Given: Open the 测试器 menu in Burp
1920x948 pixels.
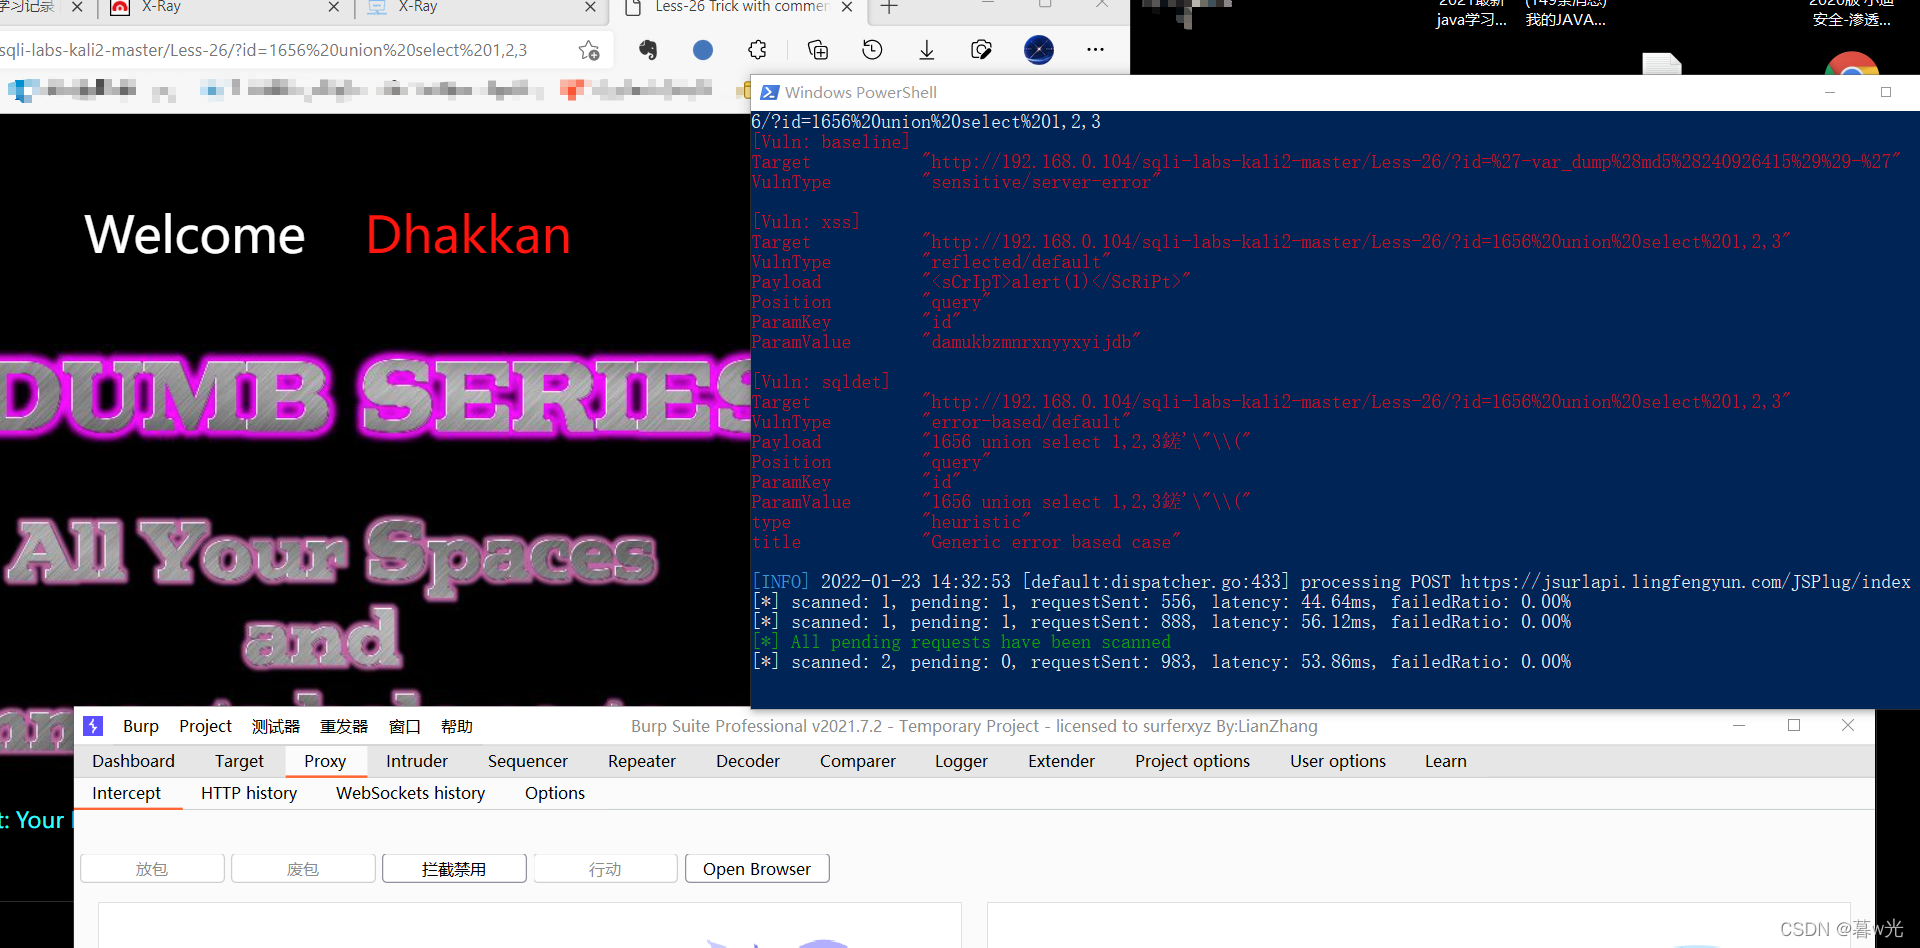Looking at the screenshot, I should pyautogui.click(x=276, y=726).
